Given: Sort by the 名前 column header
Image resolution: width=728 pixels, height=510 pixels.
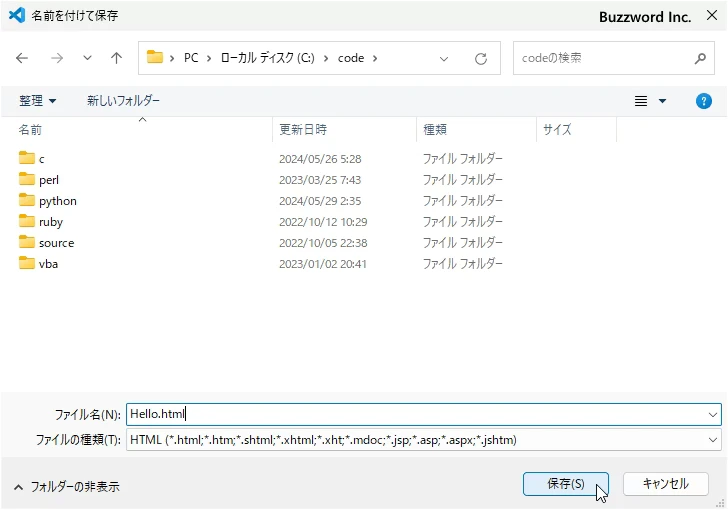Looking at the screenshot, I should (144, 130).
